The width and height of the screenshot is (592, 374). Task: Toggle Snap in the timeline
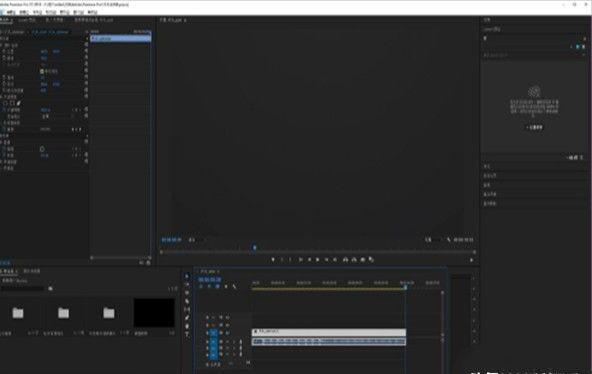[209, 286]
